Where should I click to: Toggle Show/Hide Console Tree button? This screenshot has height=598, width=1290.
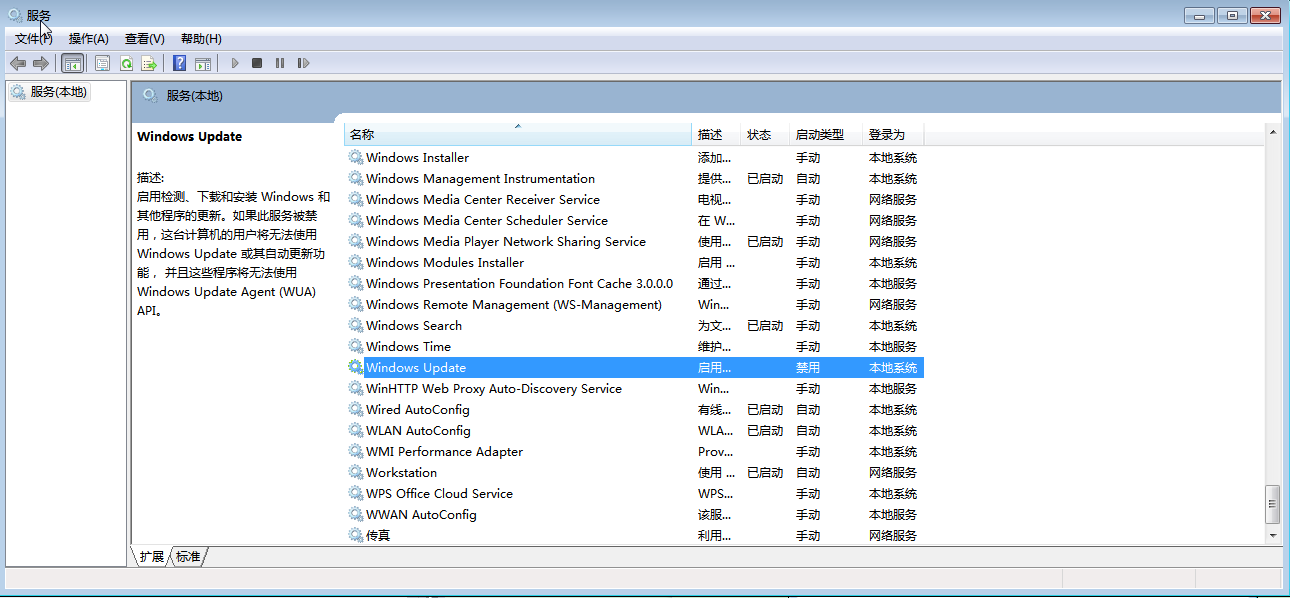(73, 63)
